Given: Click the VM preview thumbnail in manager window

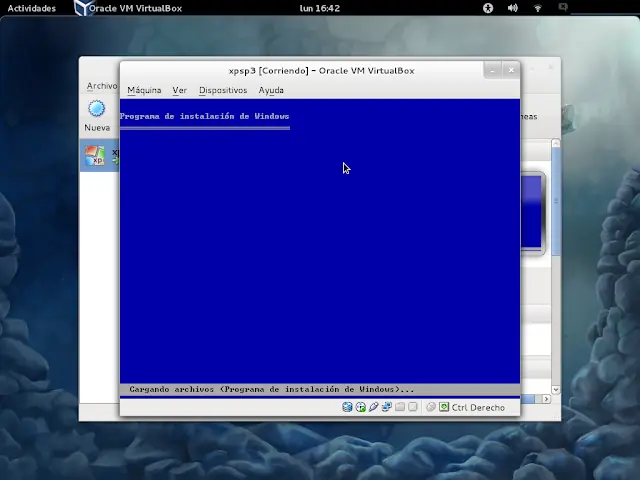Looking at the screenshot, I should 532,213.
